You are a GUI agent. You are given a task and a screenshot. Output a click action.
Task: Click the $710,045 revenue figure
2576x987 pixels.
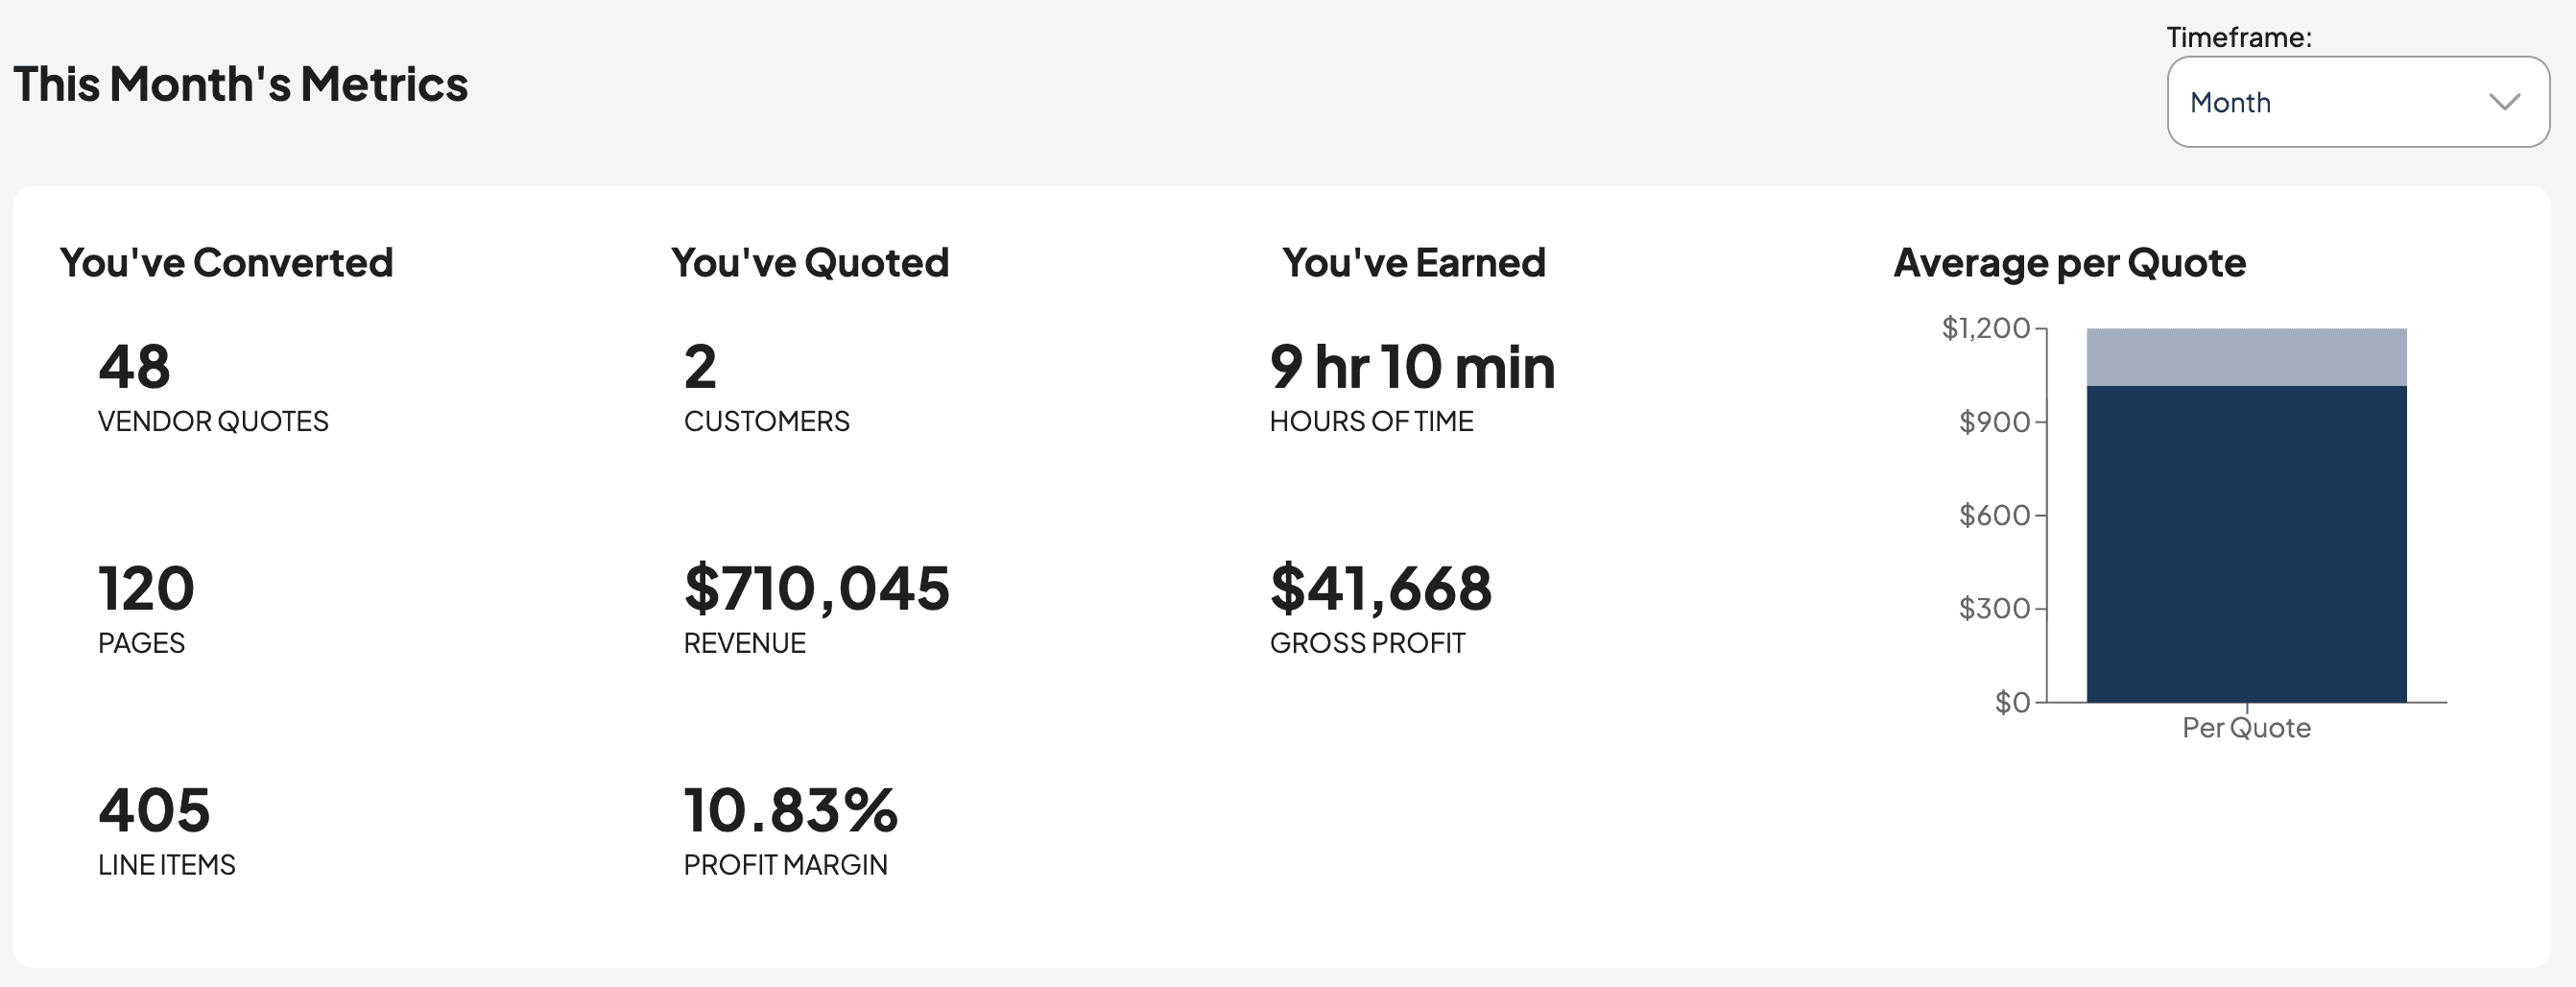coord(816,590)
